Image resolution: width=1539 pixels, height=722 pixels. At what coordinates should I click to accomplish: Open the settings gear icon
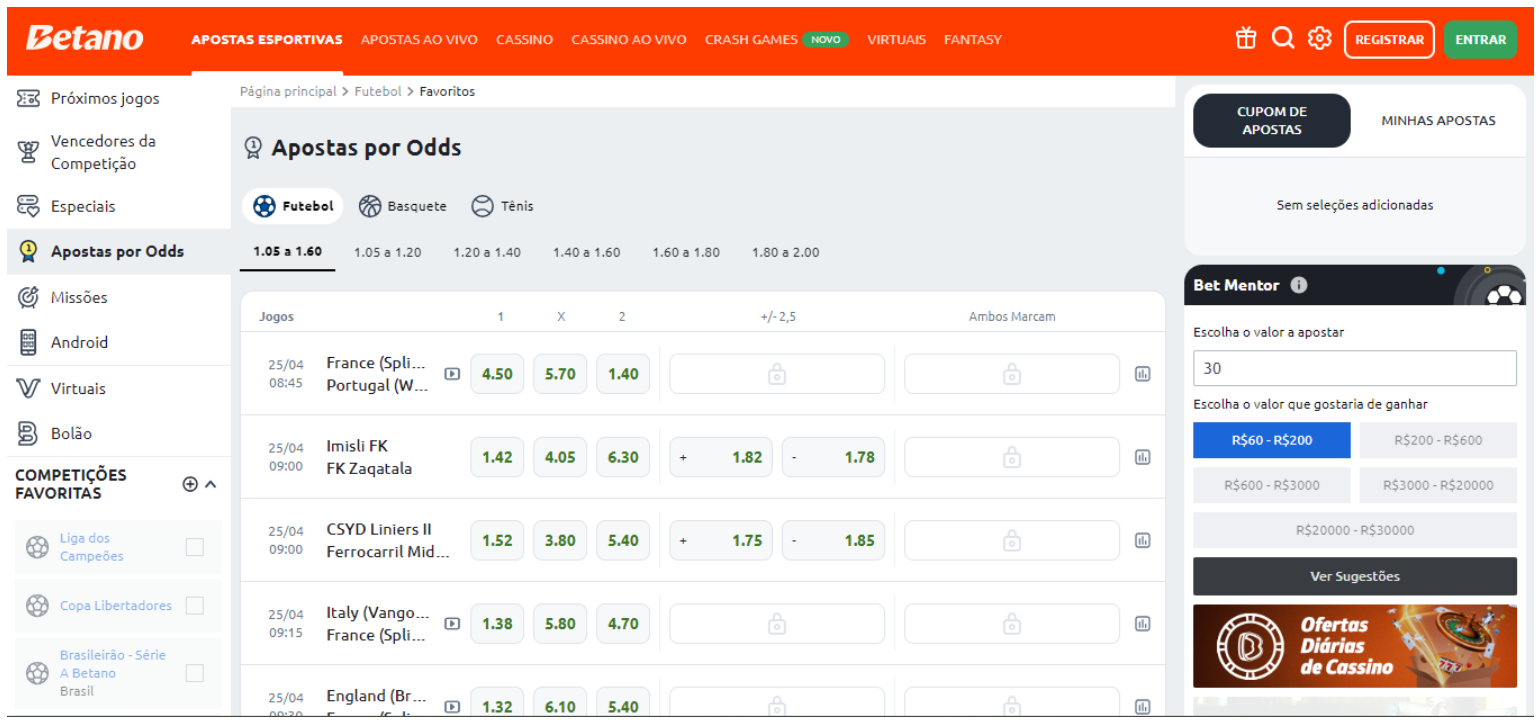coord(1320,38)
